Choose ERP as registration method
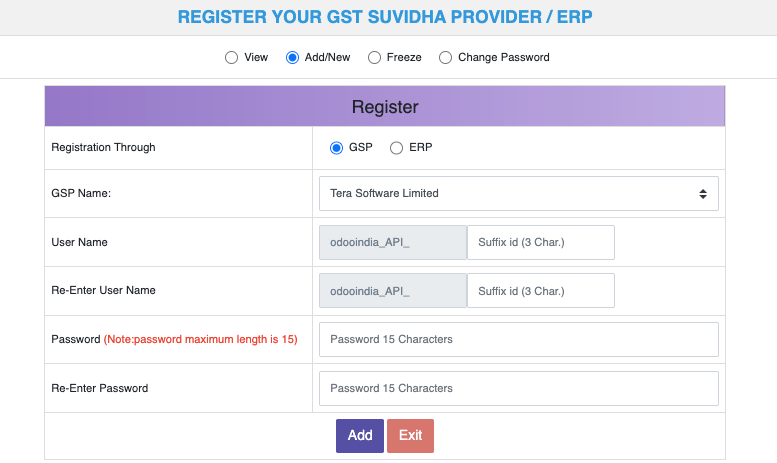Image resolution: width=777 pixels, height=463 pixels. point(396,148)
